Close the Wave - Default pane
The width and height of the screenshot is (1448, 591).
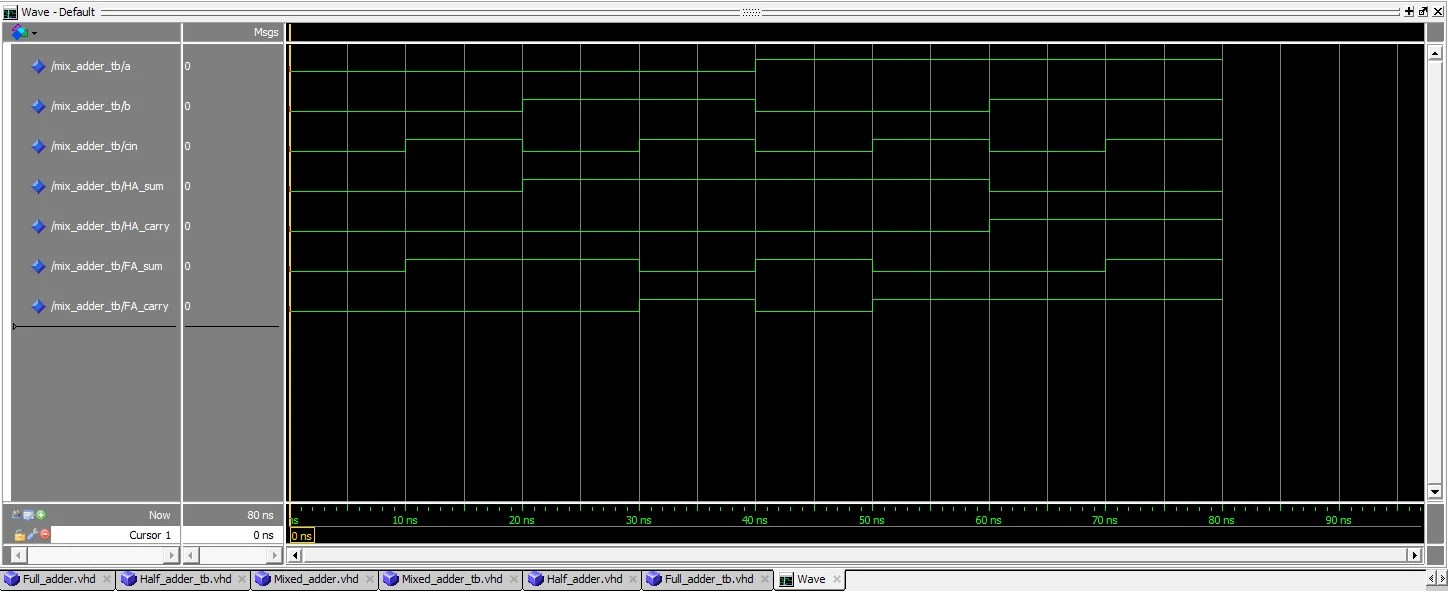1437,11
